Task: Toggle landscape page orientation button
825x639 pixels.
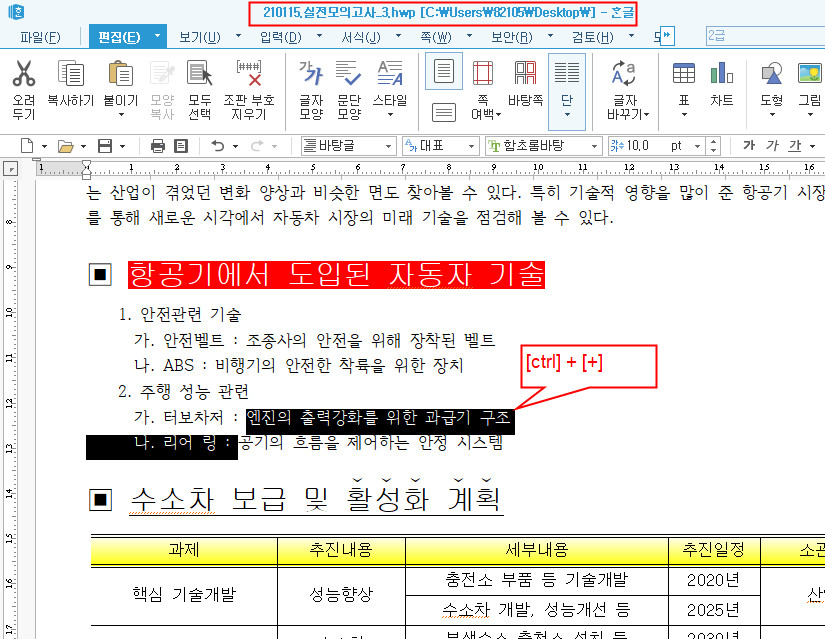Action: point(444,111)
